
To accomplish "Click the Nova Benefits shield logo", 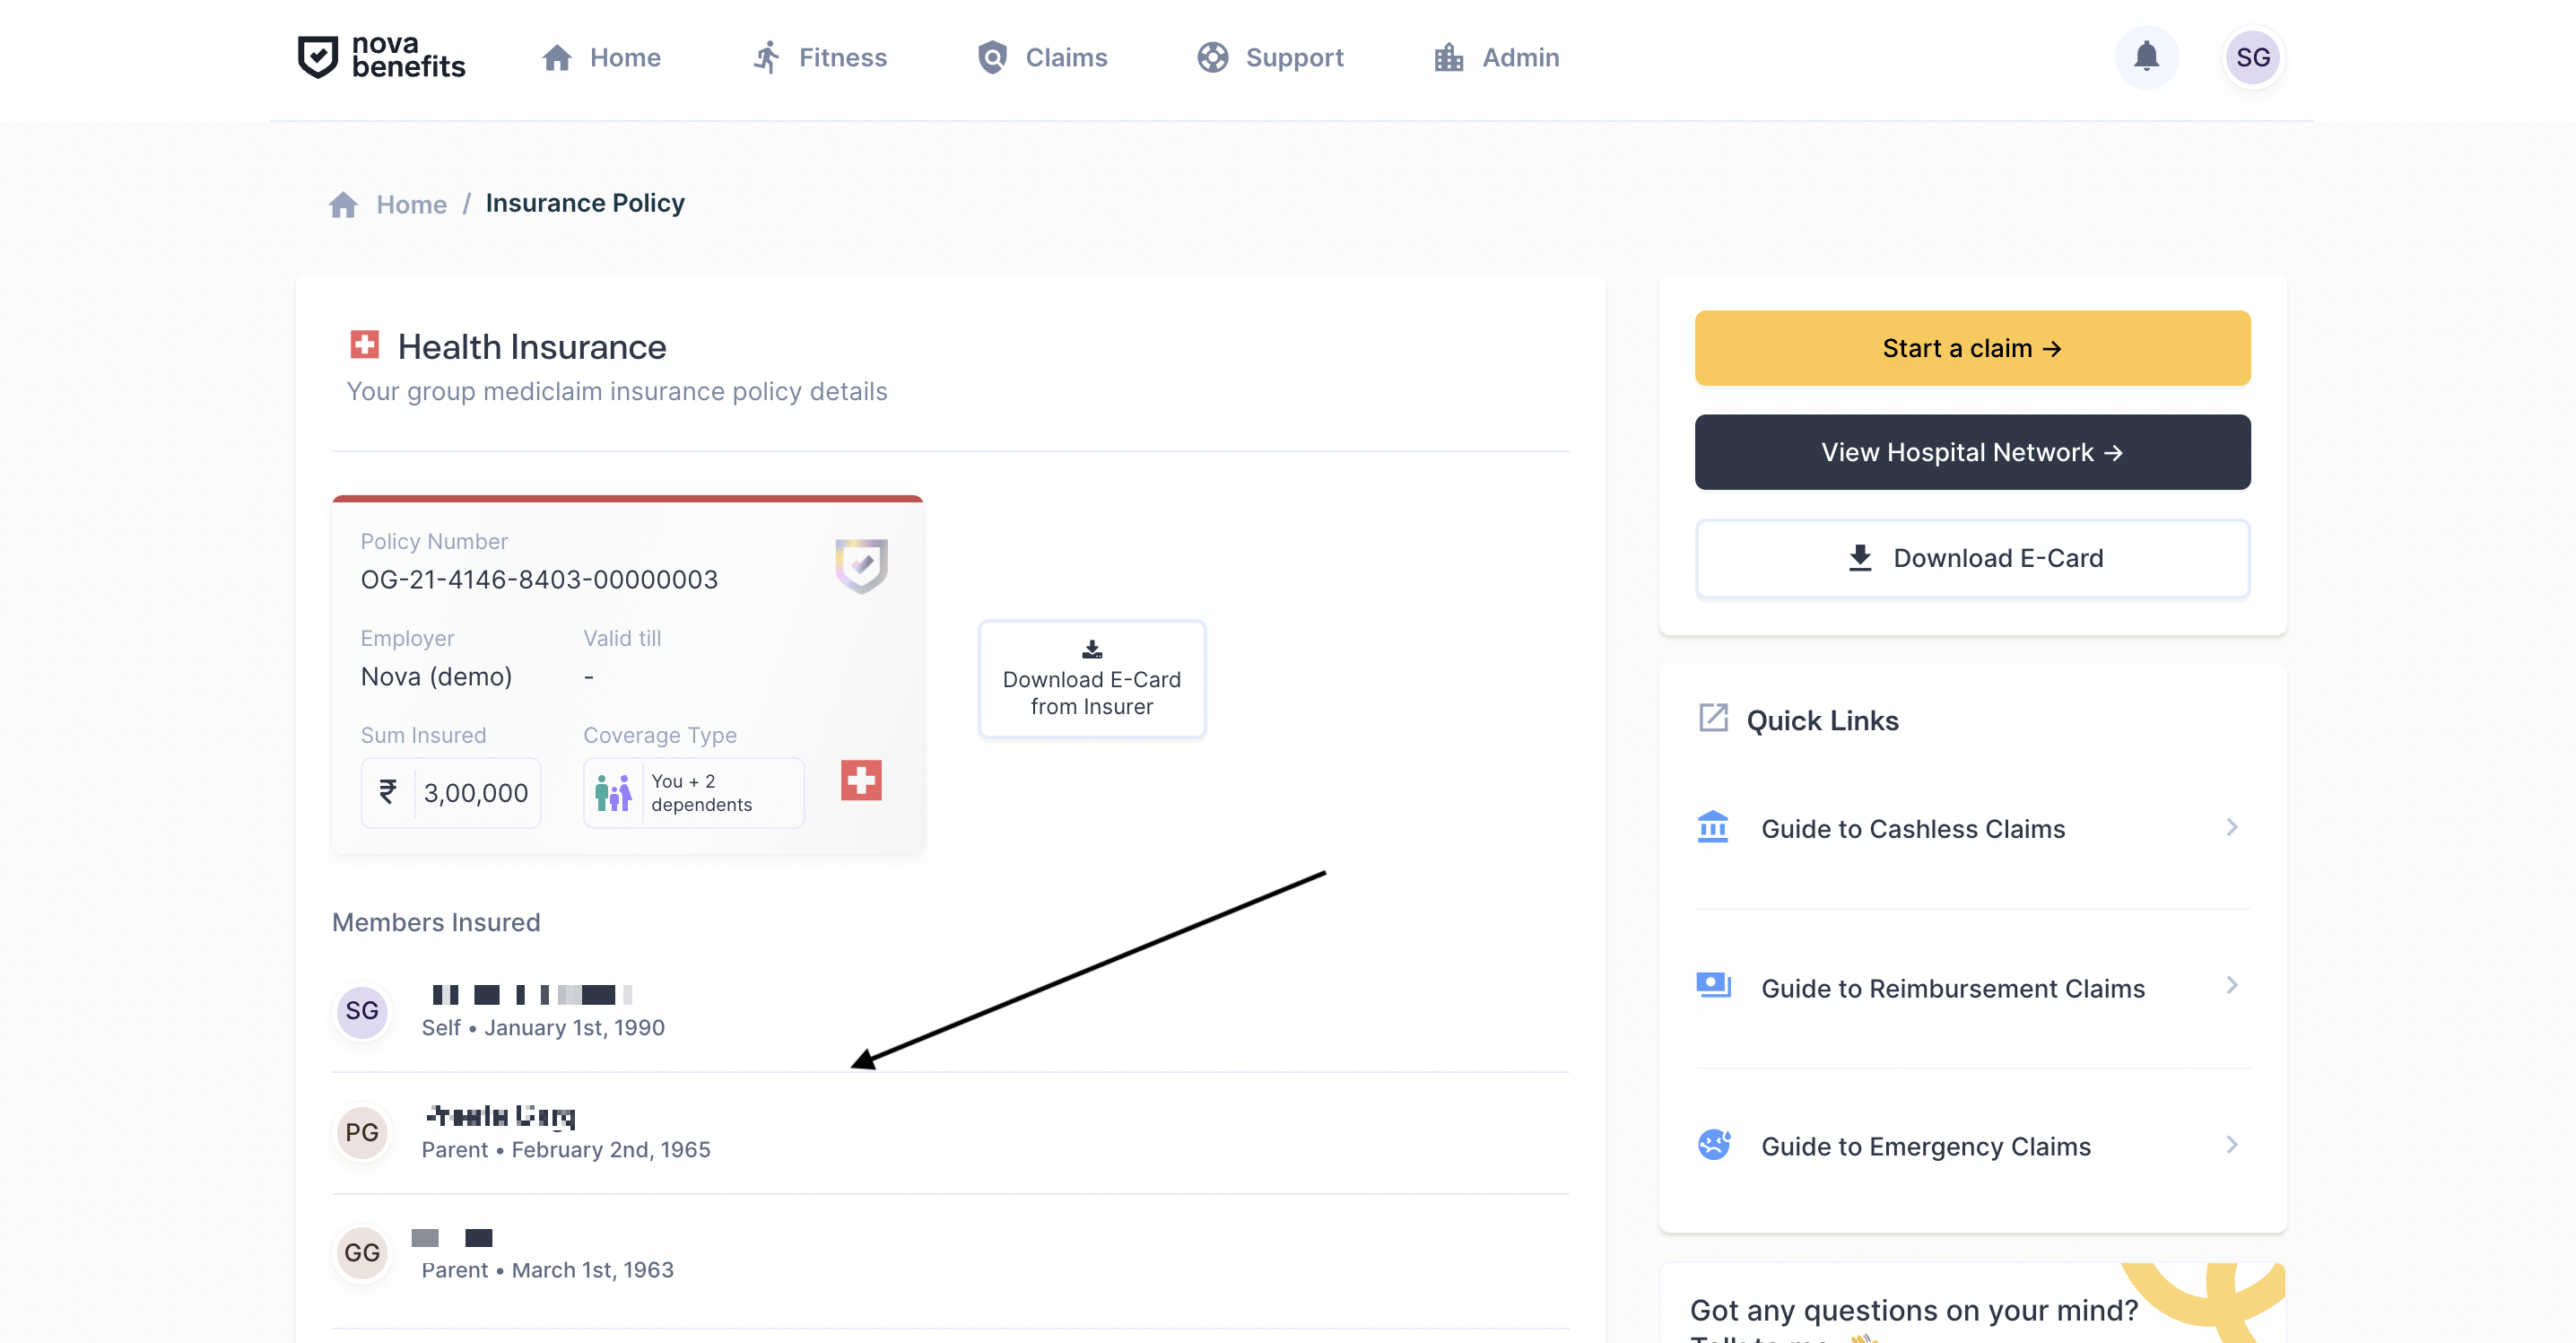I will (x=318, y=57).
